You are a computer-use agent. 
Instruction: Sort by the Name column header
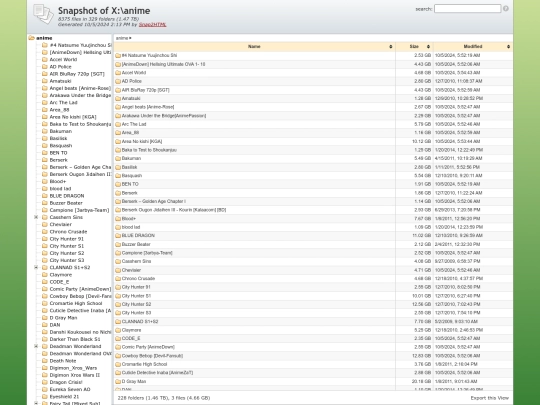[x=254, y=46]
